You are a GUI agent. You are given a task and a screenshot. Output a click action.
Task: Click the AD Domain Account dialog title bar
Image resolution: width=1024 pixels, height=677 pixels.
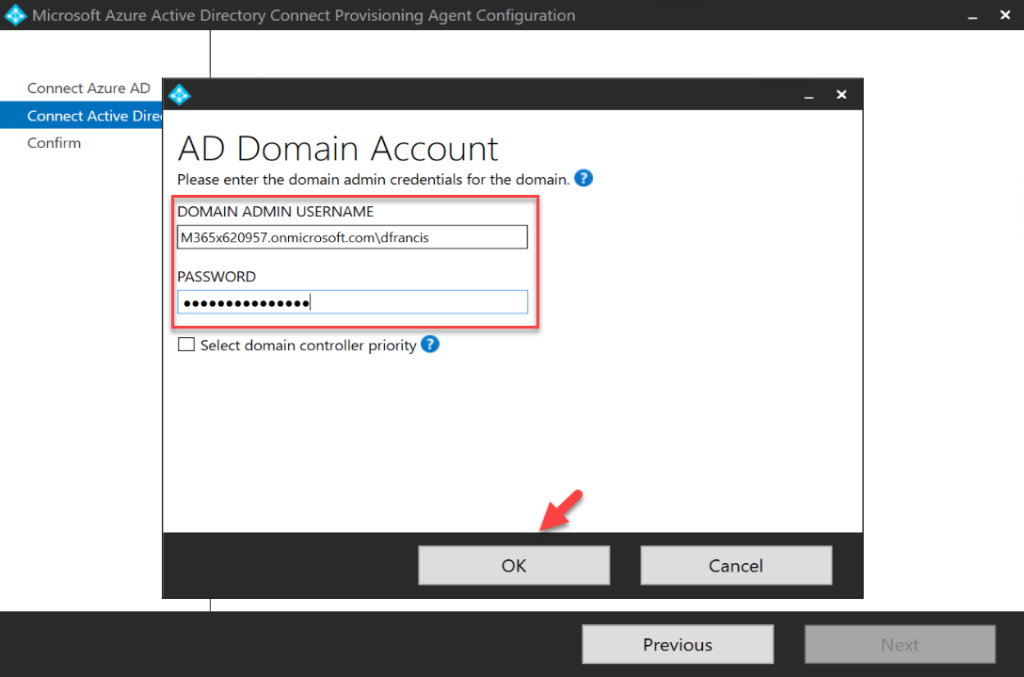pyautogui.click(x=500, y=93)
